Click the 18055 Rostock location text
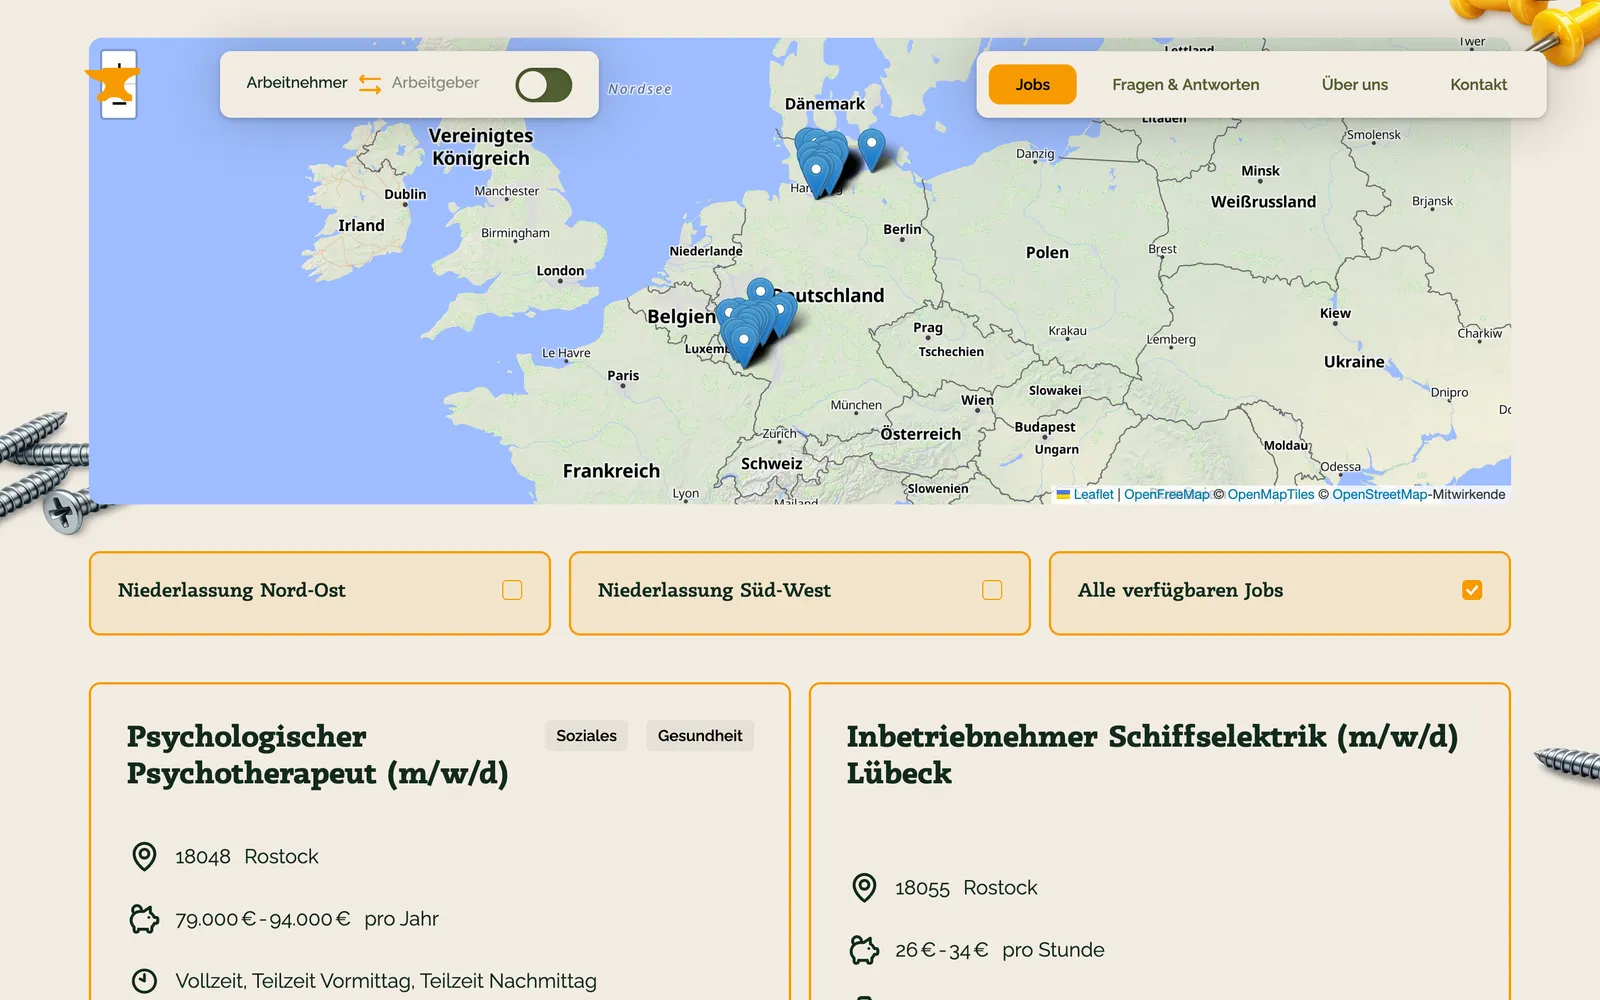The height and width of the screenshot is (1000, 1600). pos(966,888)
